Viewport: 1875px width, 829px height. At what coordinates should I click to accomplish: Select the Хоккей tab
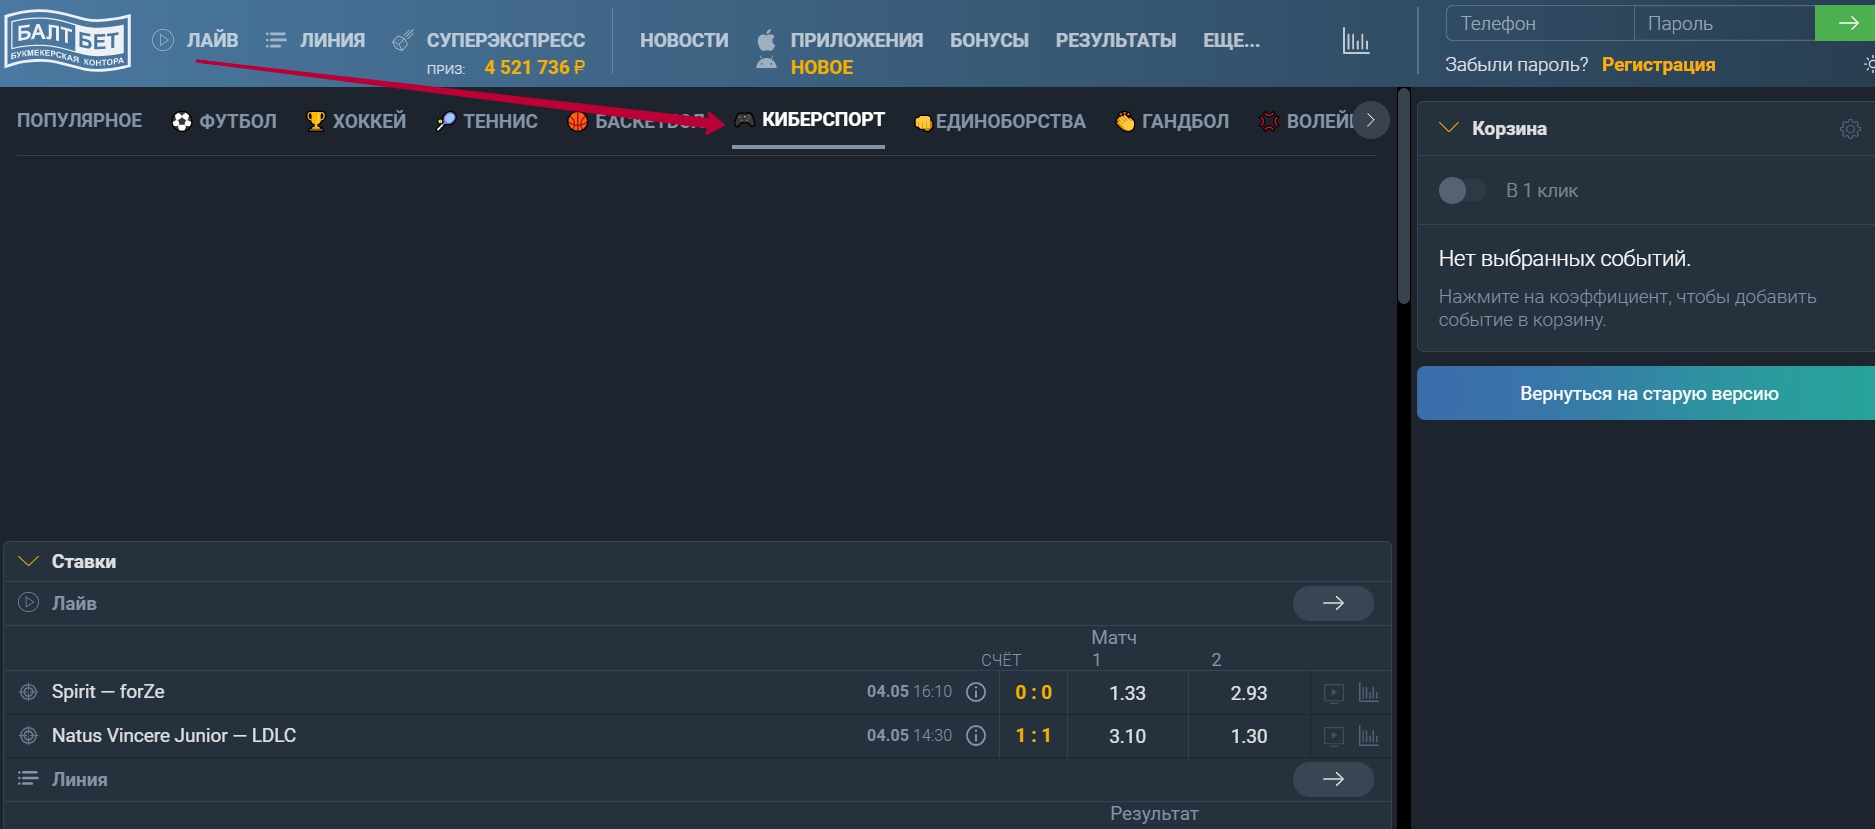coord(356,121)
